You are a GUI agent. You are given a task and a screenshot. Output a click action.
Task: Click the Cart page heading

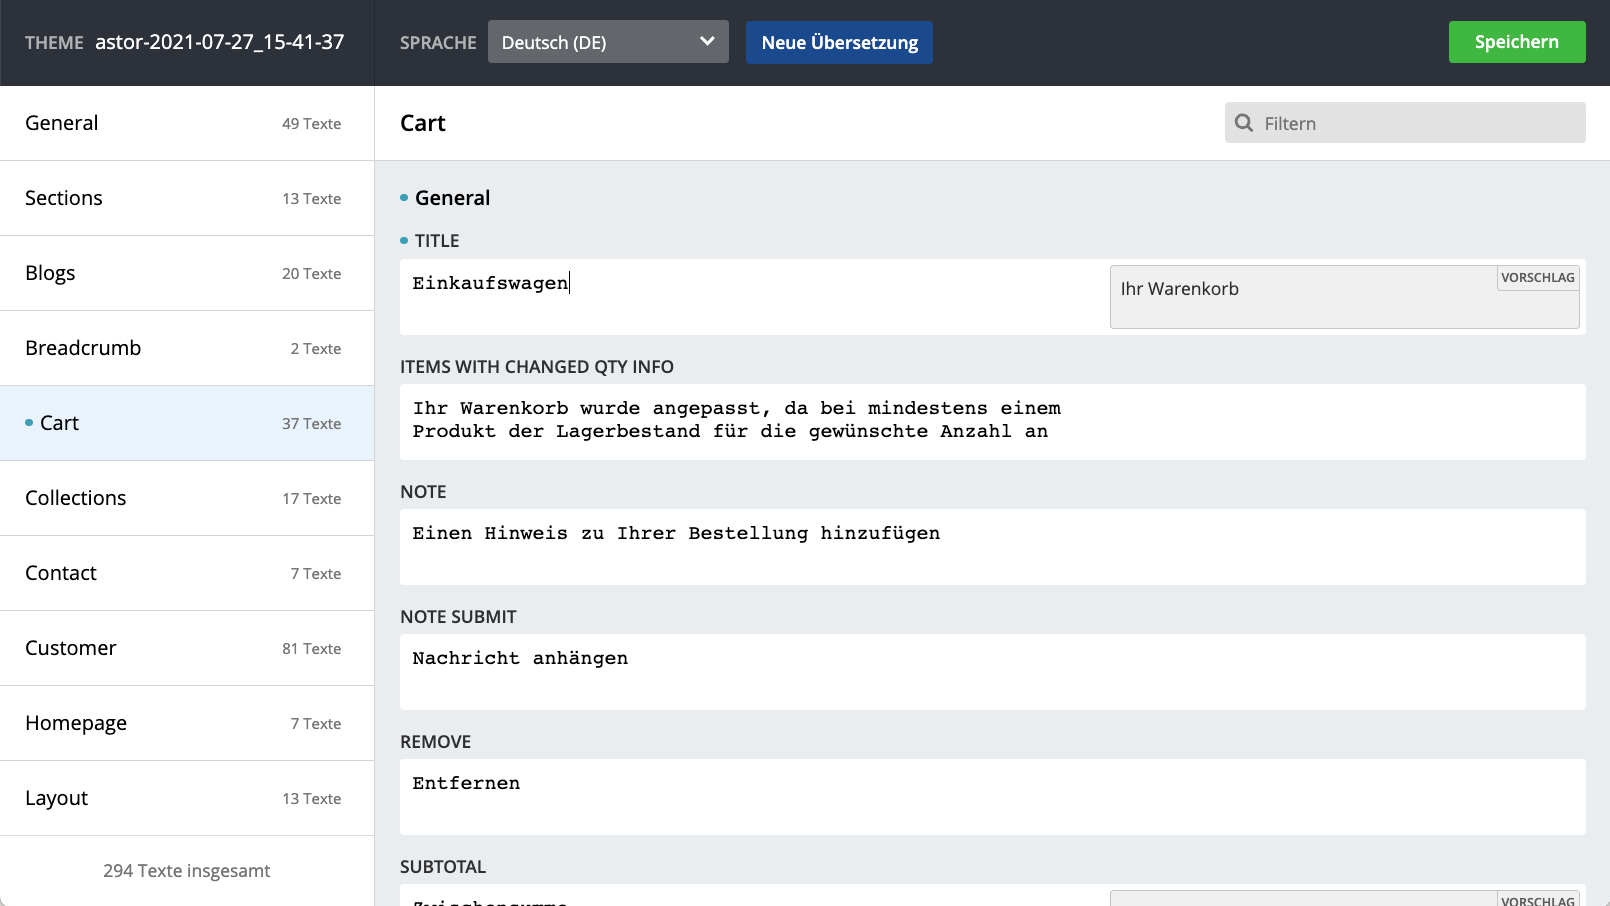[423, 123]
